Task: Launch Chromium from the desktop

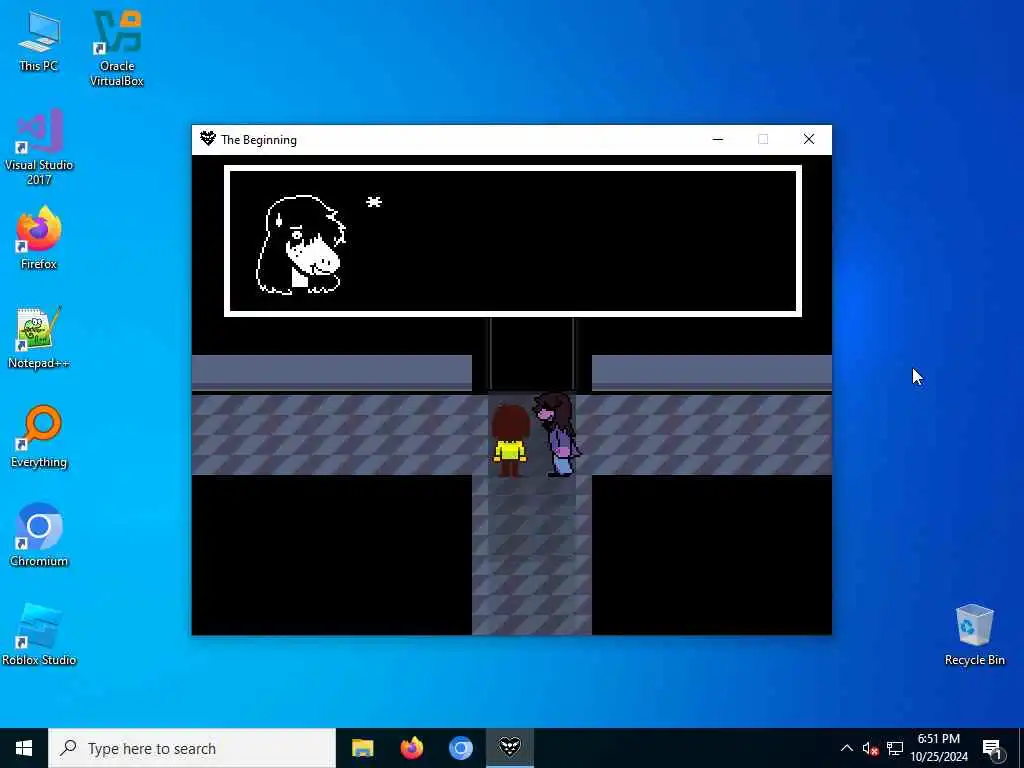Action: pyautogui.click(x=39, y=536)
